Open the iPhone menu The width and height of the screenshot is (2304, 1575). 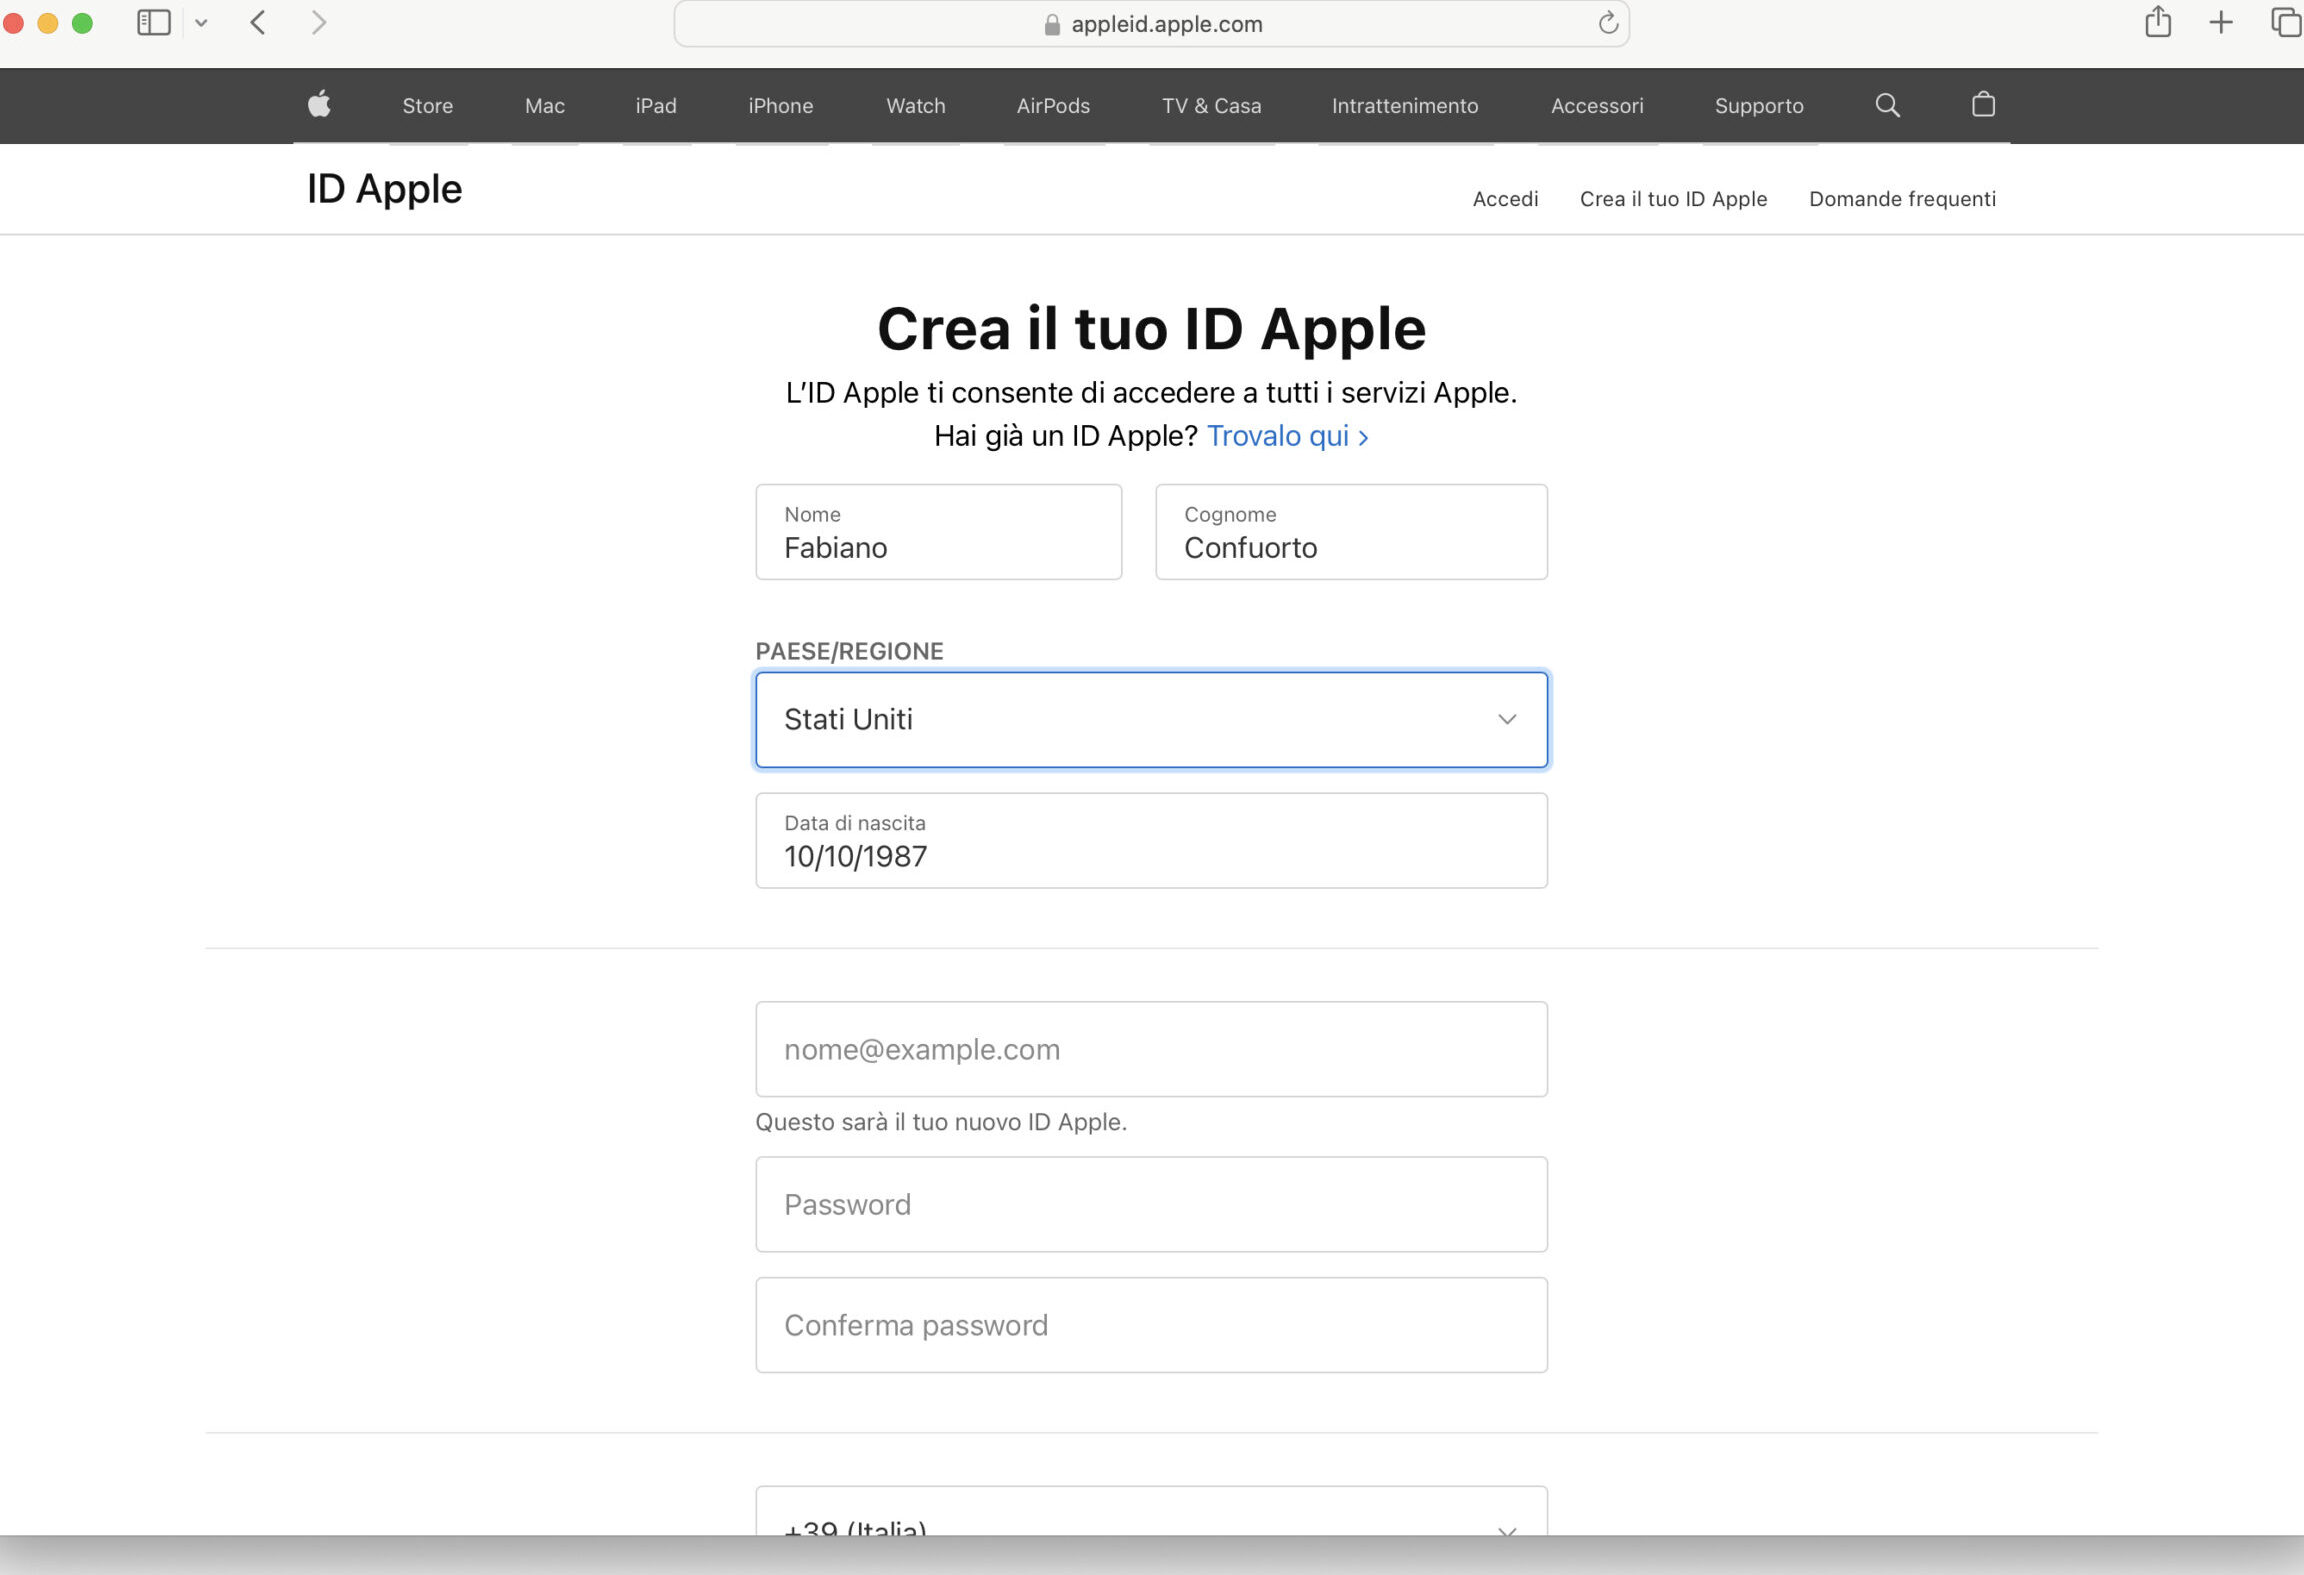point(781,106)
